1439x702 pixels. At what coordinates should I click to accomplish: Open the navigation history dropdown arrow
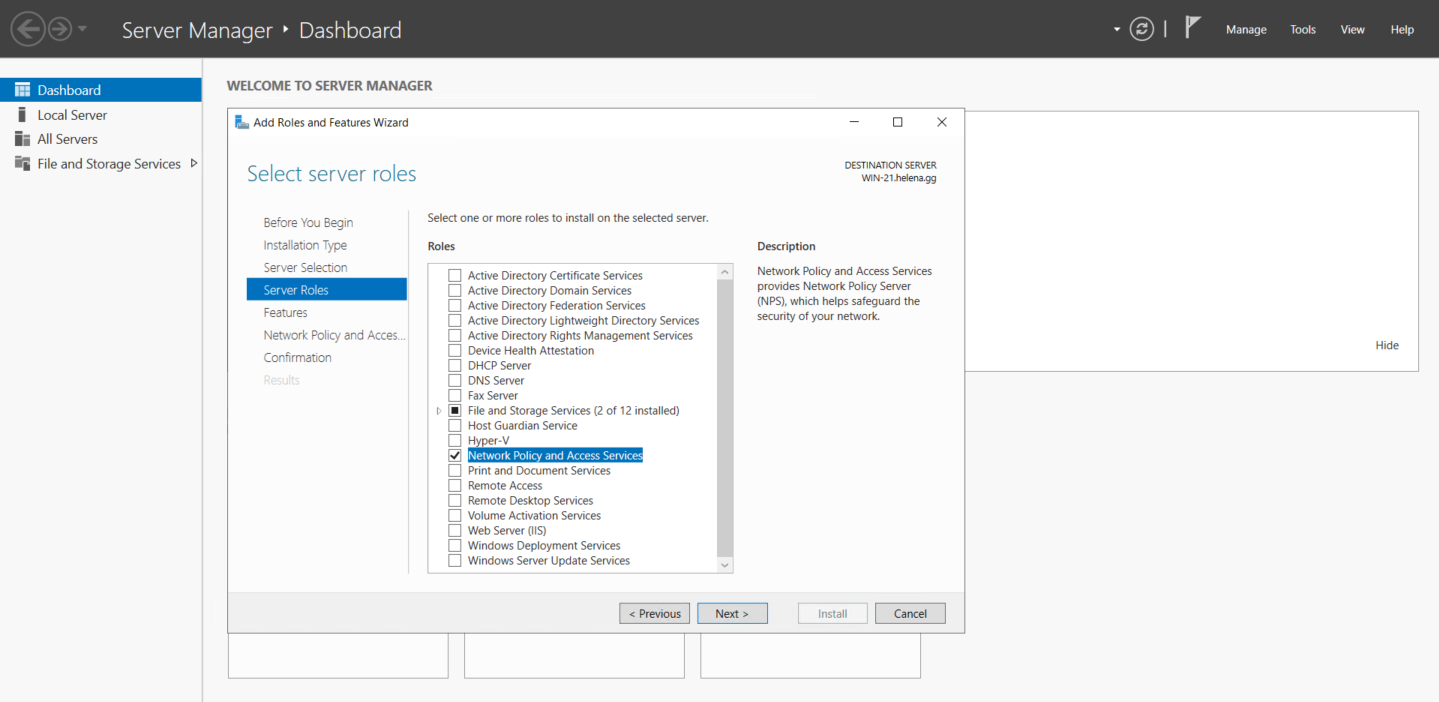pos(82,29)
